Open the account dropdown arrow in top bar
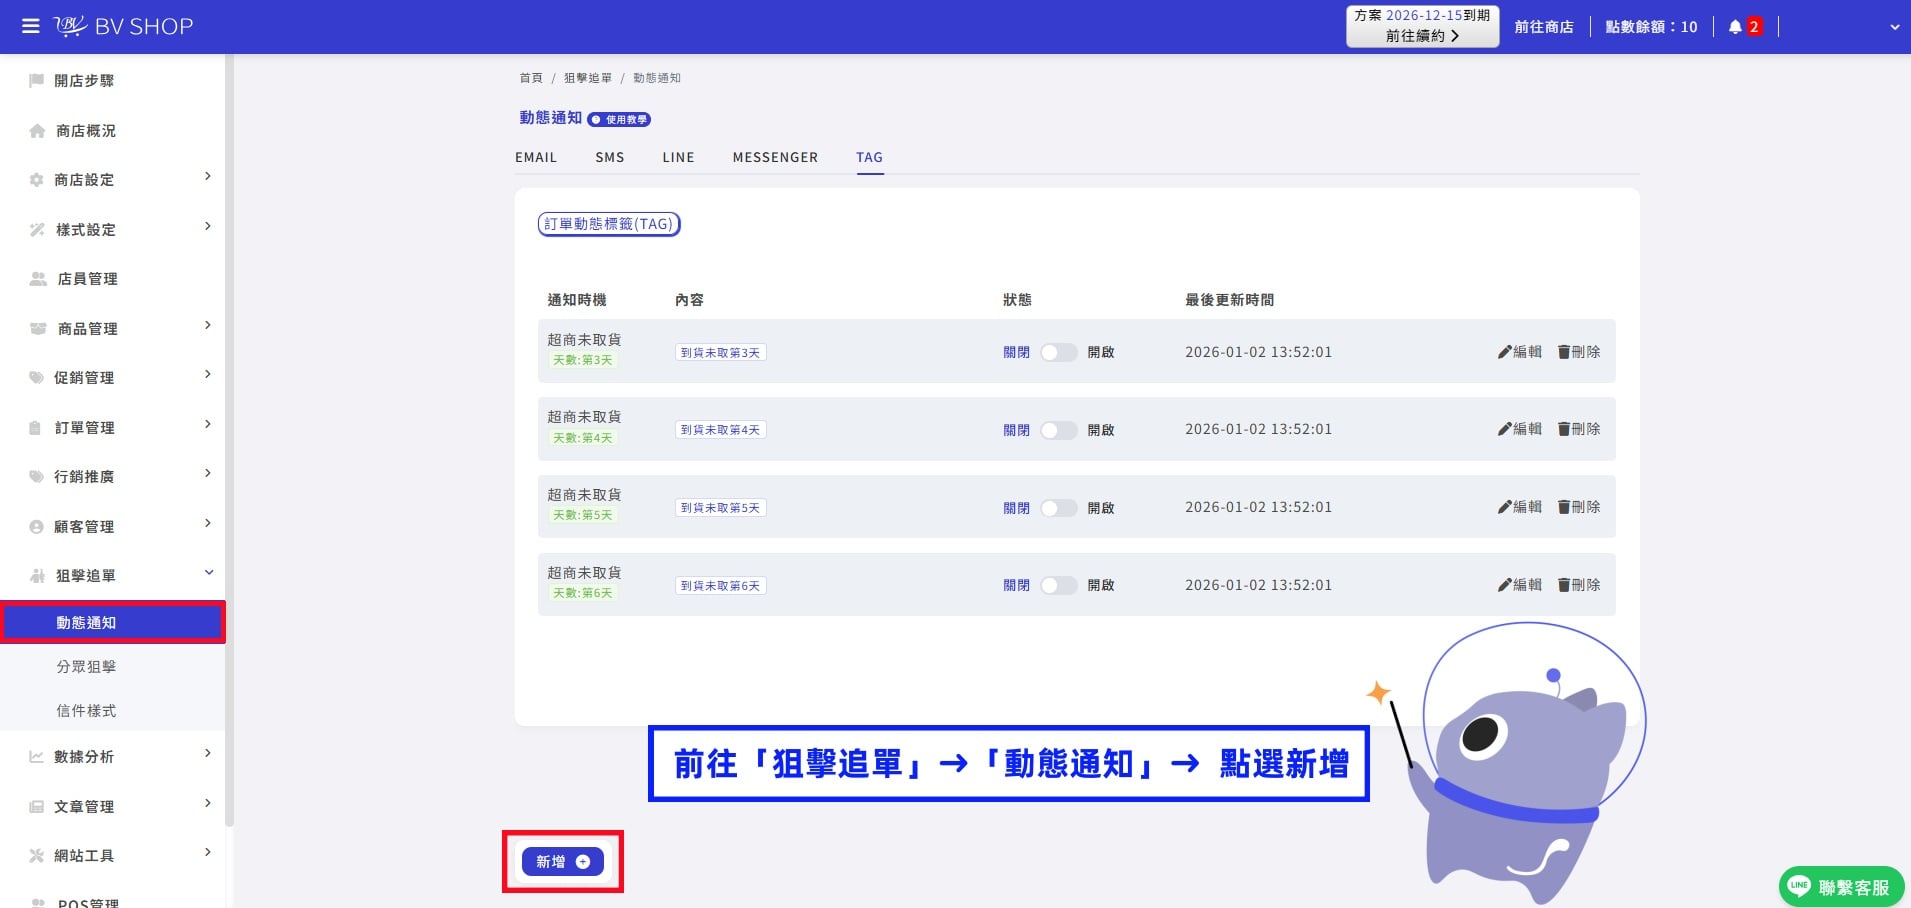This screenshot has width=1911, height=908. [1894, 28]
